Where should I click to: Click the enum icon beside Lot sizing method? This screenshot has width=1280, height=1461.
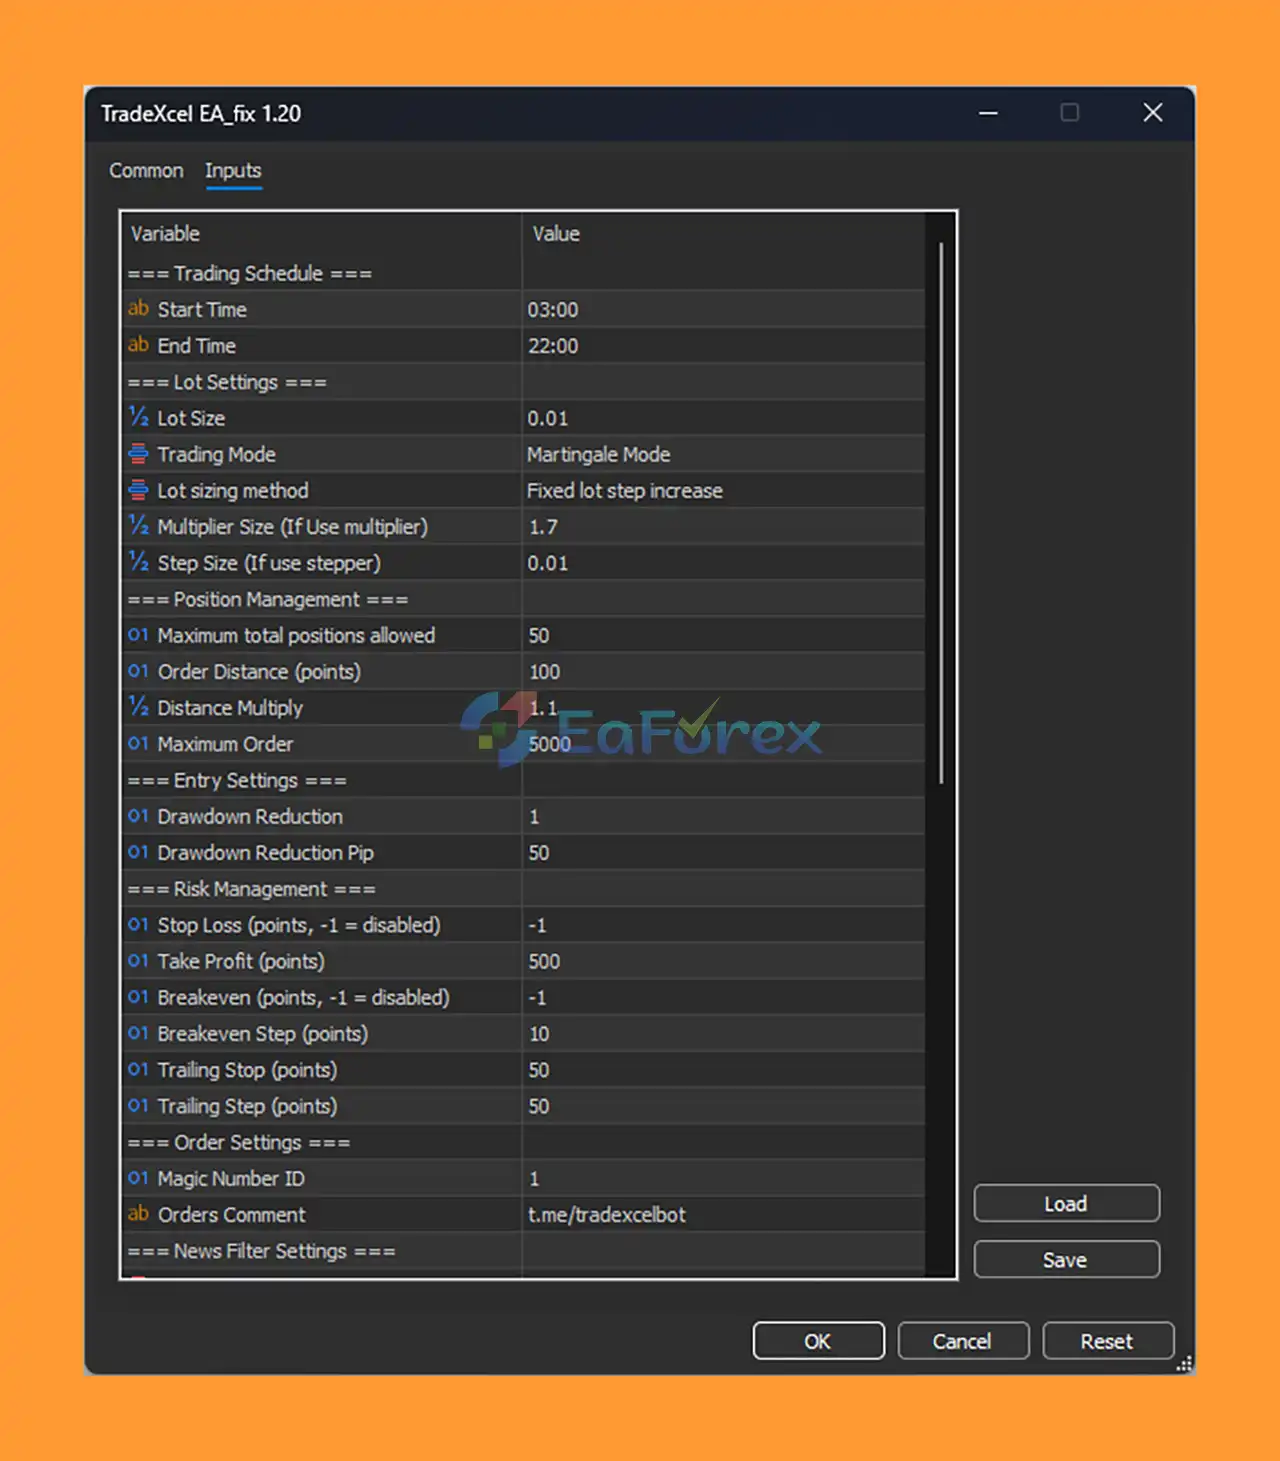138,490
